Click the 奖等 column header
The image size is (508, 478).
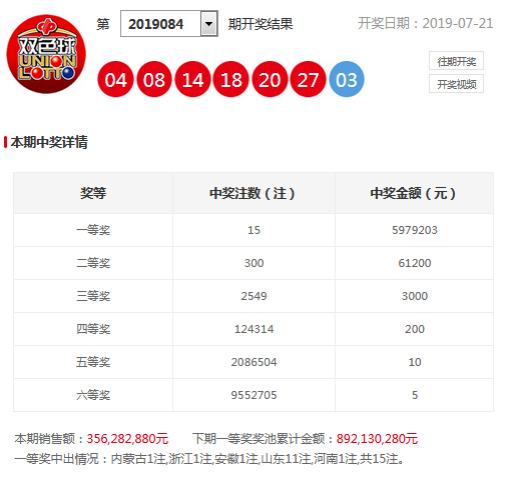[x=93, y=193]
